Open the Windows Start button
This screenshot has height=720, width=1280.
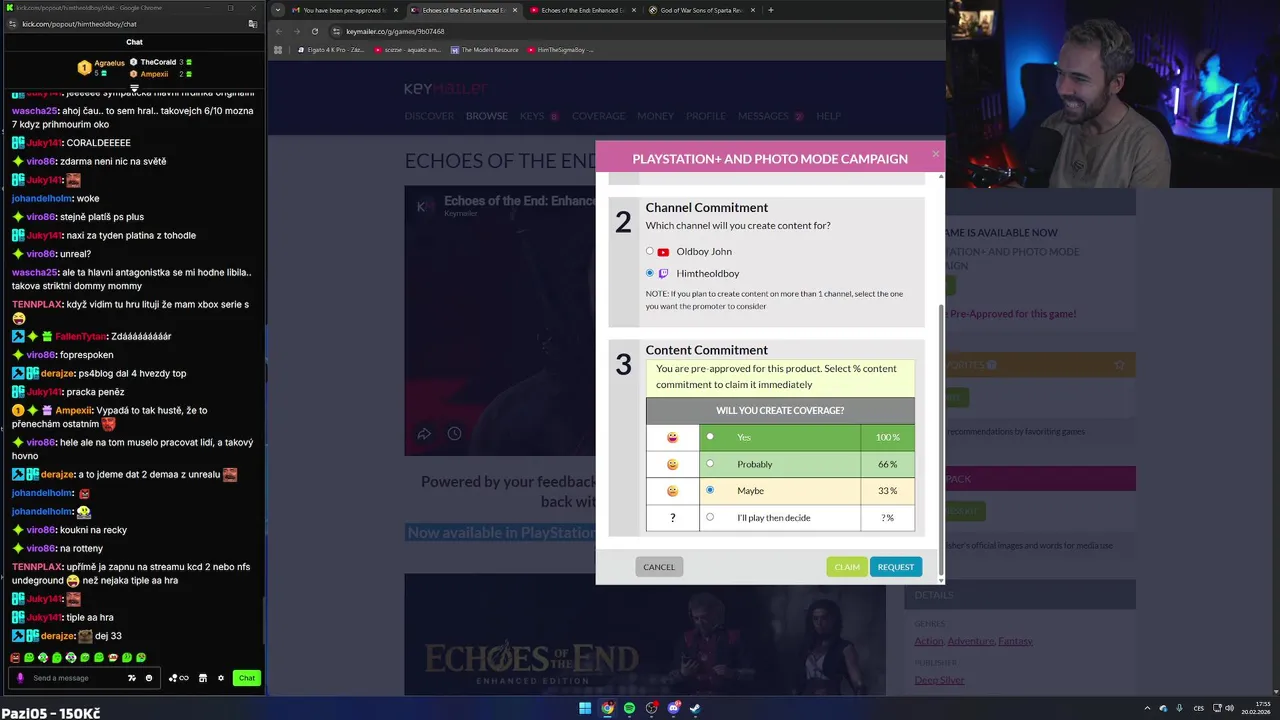(585, 708)
